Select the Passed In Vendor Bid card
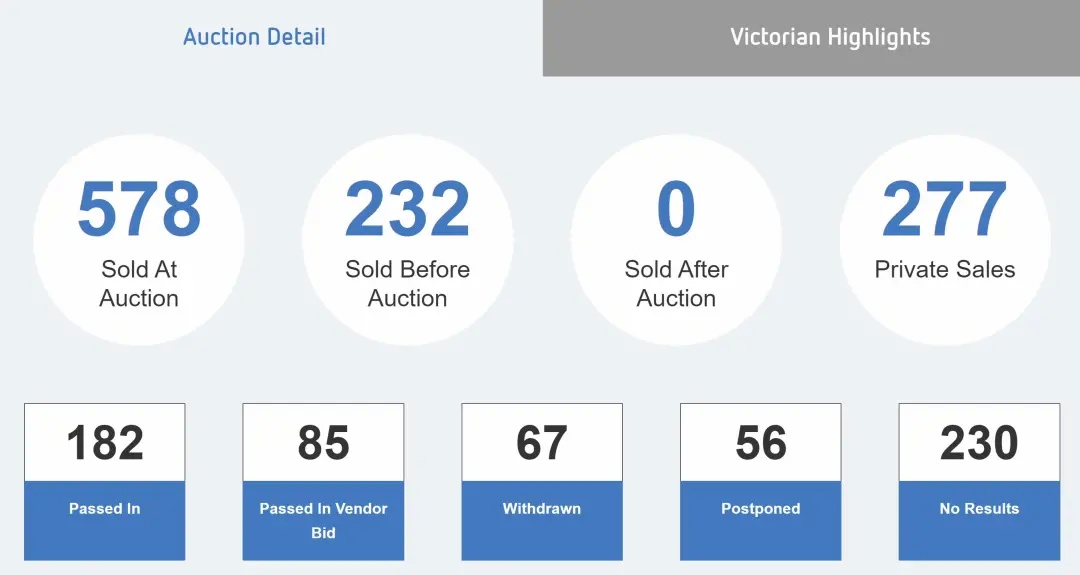Image resolution: width=1080 pixels, height=575 pixels. (x=323, y=482)
